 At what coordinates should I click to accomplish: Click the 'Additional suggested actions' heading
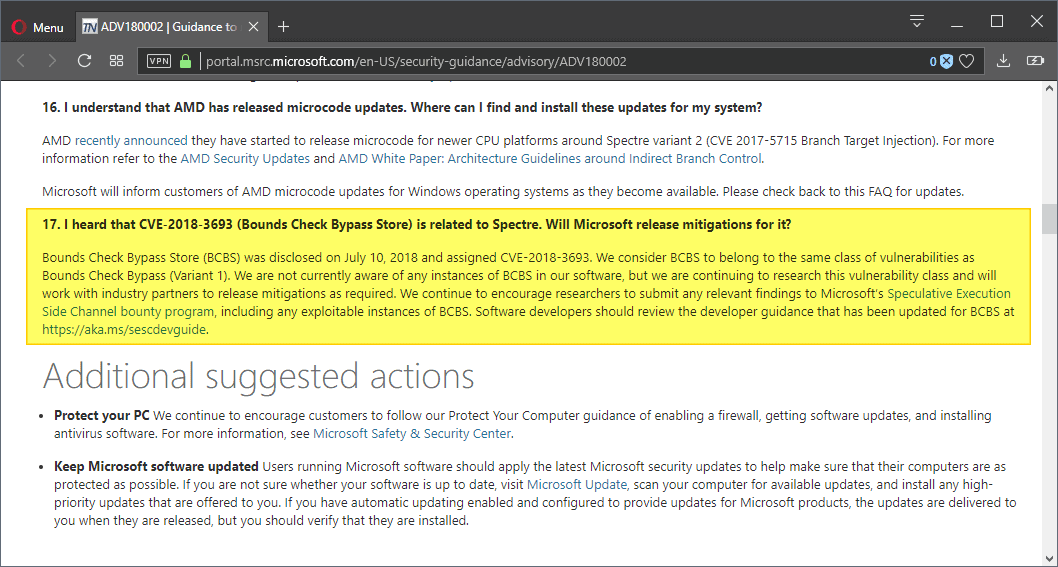click(258, 376)
